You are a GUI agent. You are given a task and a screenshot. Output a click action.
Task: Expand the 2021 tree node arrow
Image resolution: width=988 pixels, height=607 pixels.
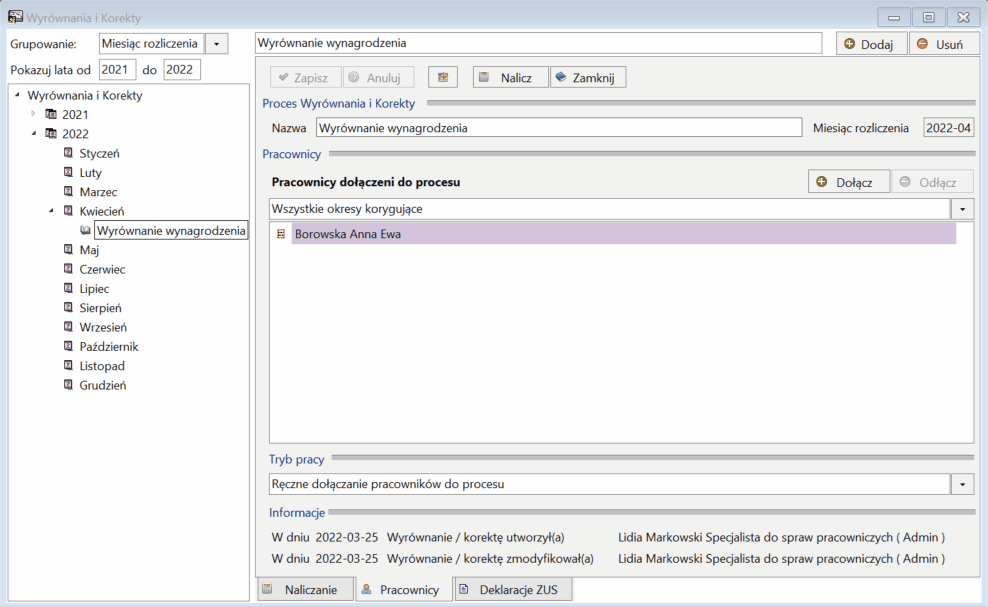click(x=33, y=114)
